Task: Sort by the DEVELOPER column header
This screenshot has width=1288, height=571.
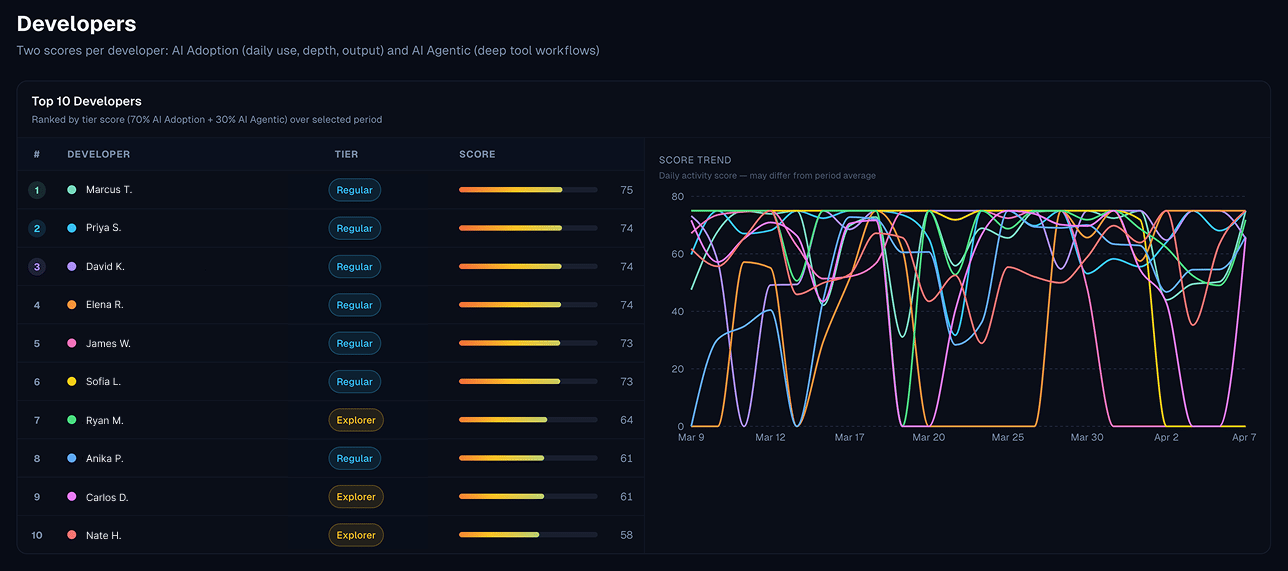Action: click(98, 154)
